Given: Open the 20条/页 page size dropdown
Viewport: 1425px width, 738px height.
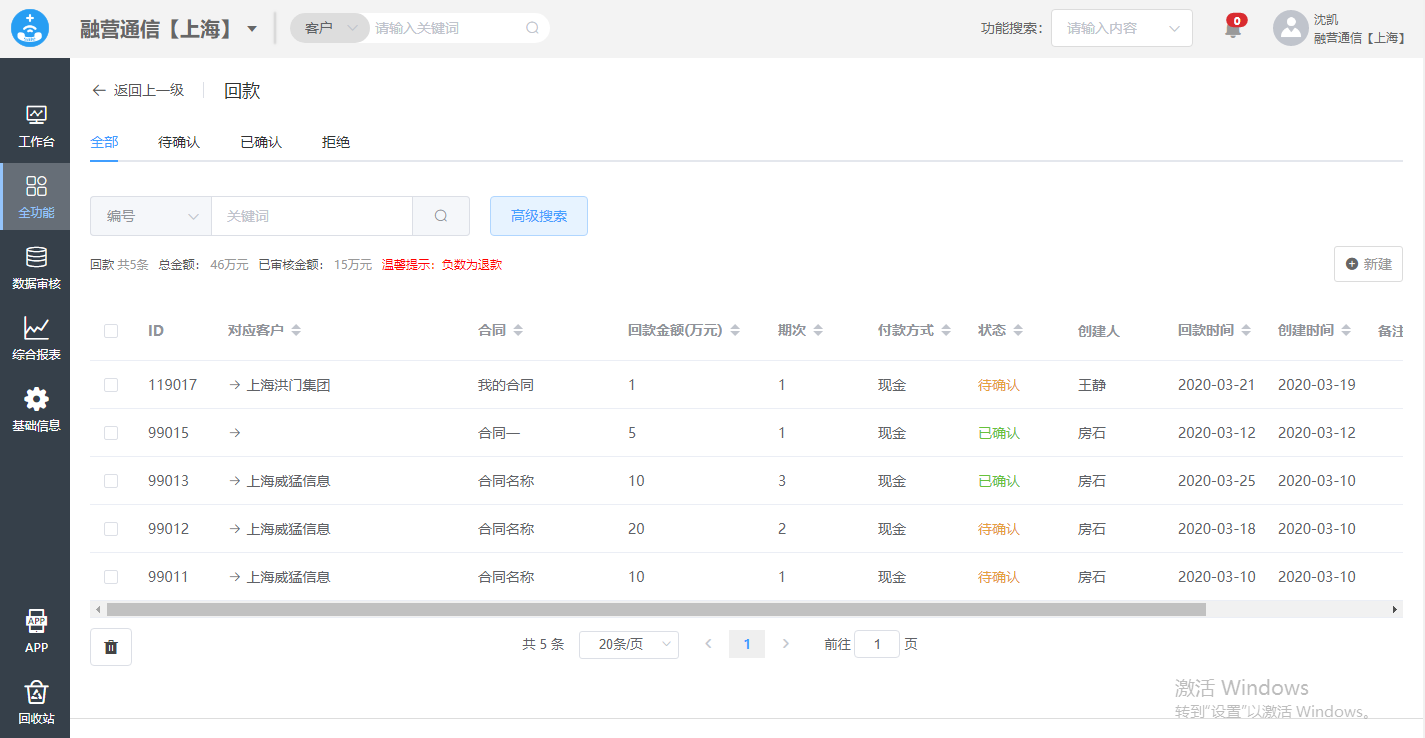Looking at the screenshot, I should (x=628, y=645).
